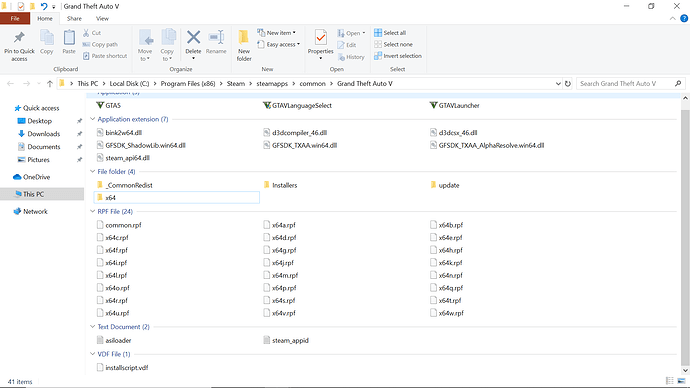Select the x64 folder
690x388 pixels.
pos(177,198)
